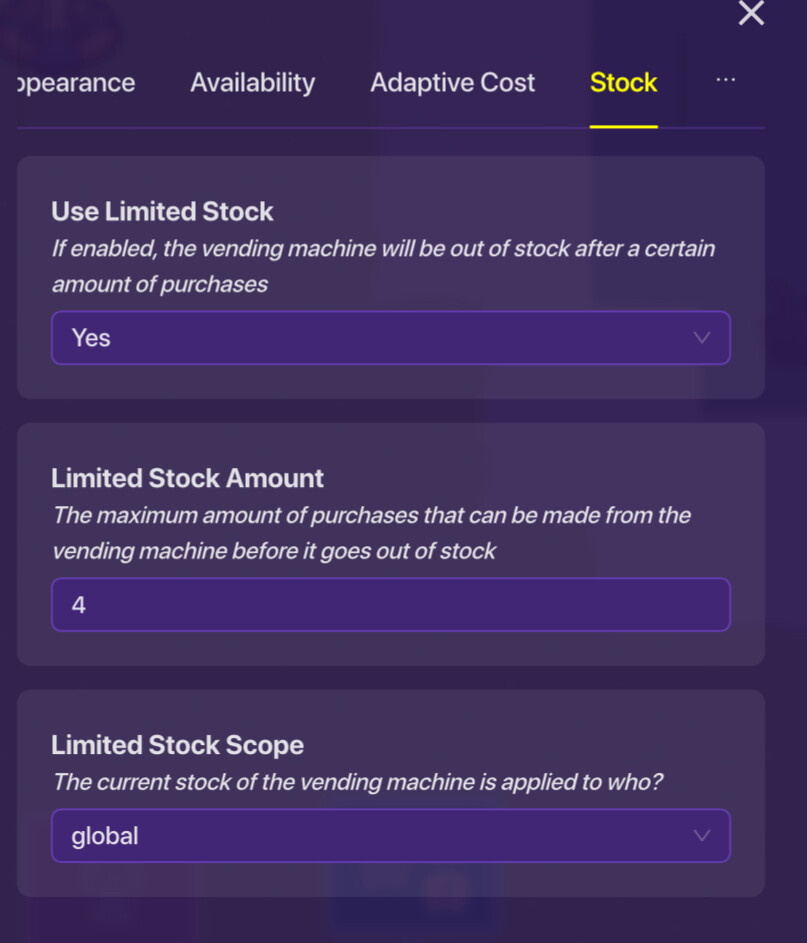The width and height of the screenshot is (807, 943).
Task: Select the Stock tab
Action: point(623,83)
